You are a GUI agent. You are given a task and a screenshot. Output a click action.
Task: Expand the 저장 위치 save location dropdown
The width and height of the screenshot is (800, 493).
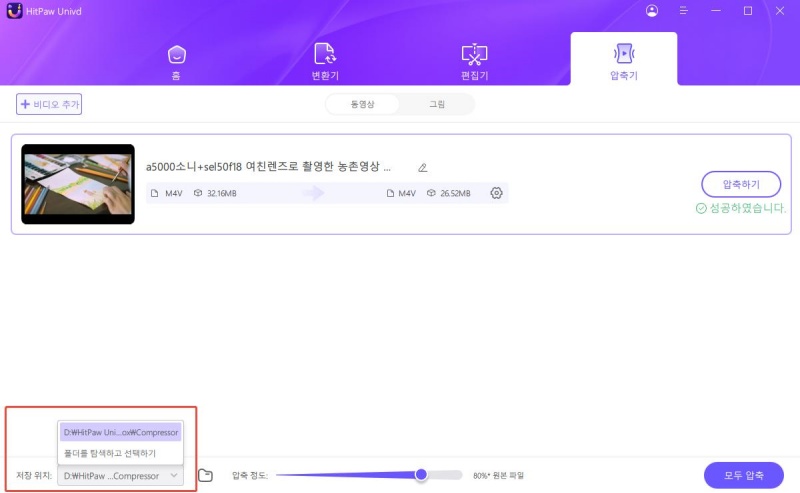(x=120, y=476)
